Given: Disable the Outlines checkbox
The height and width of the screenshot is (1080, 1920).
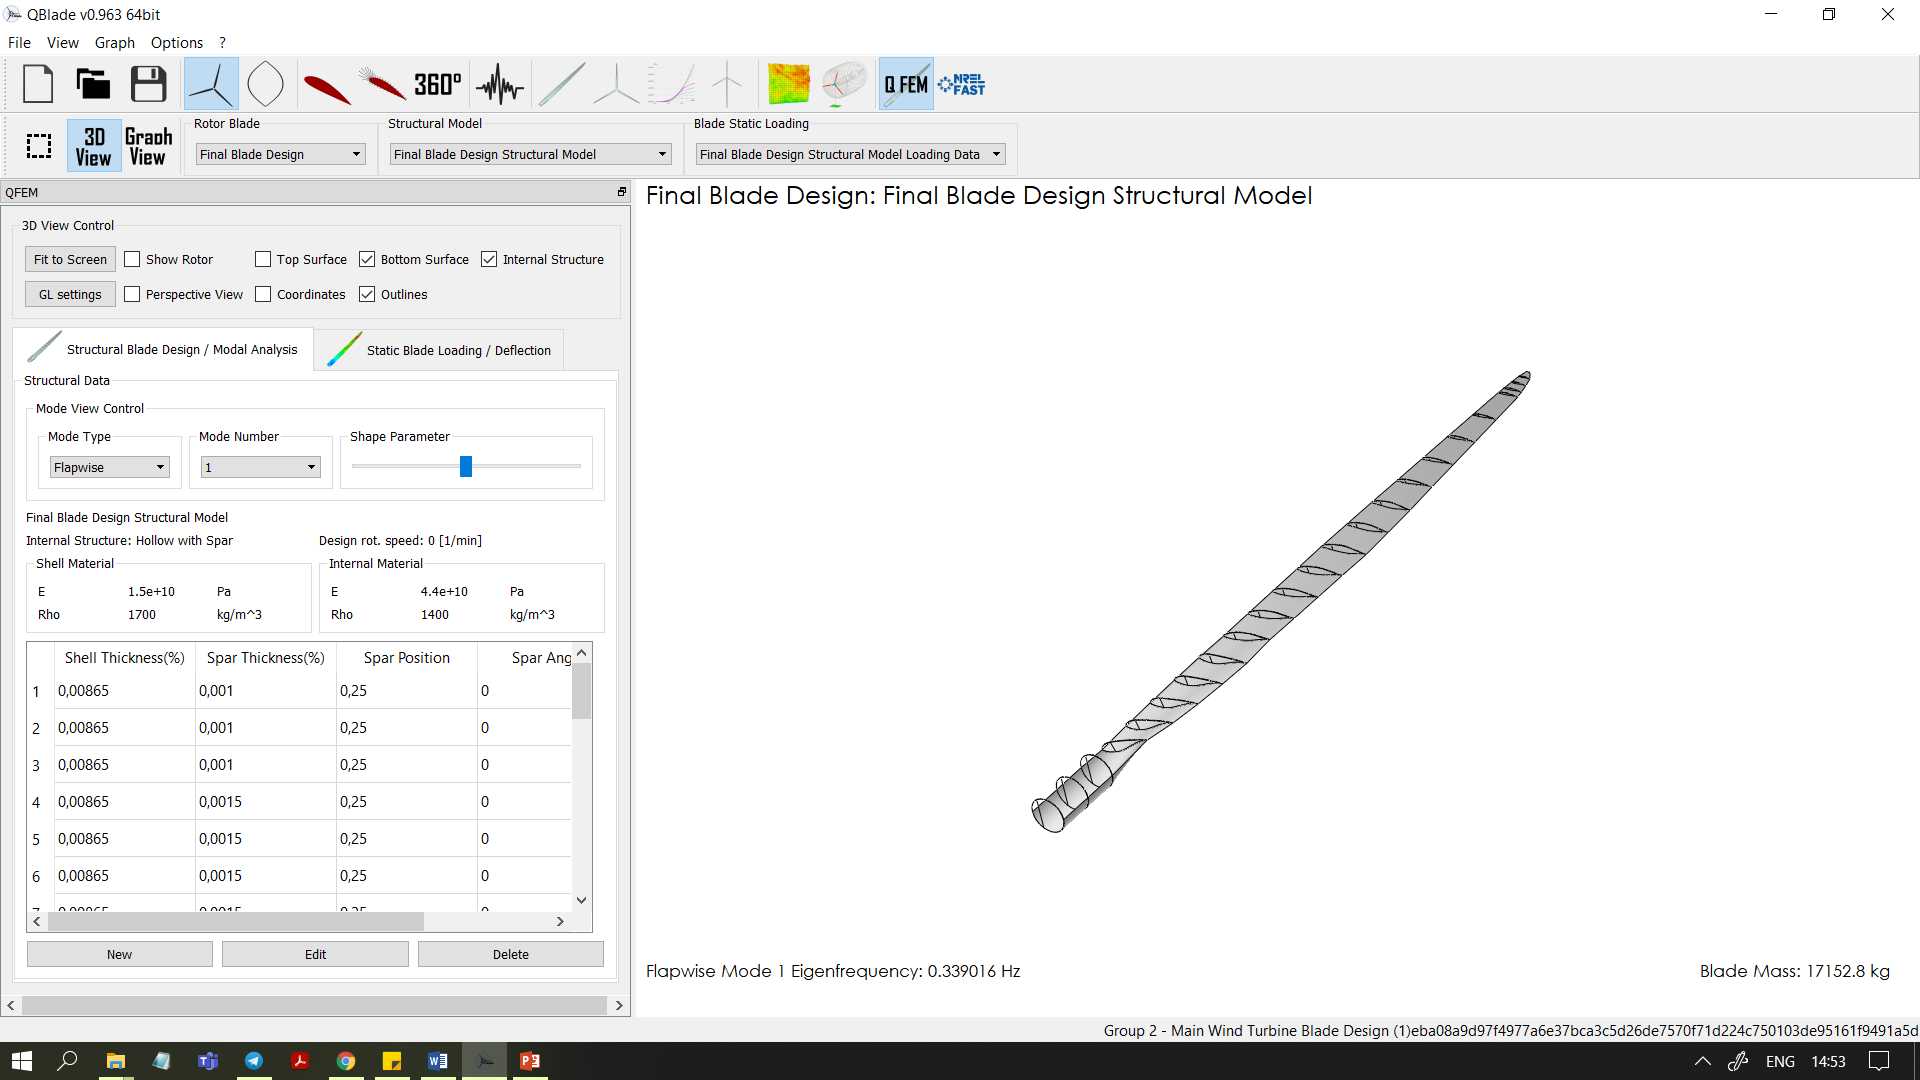Looking at the screenshot, I should 367,294.
